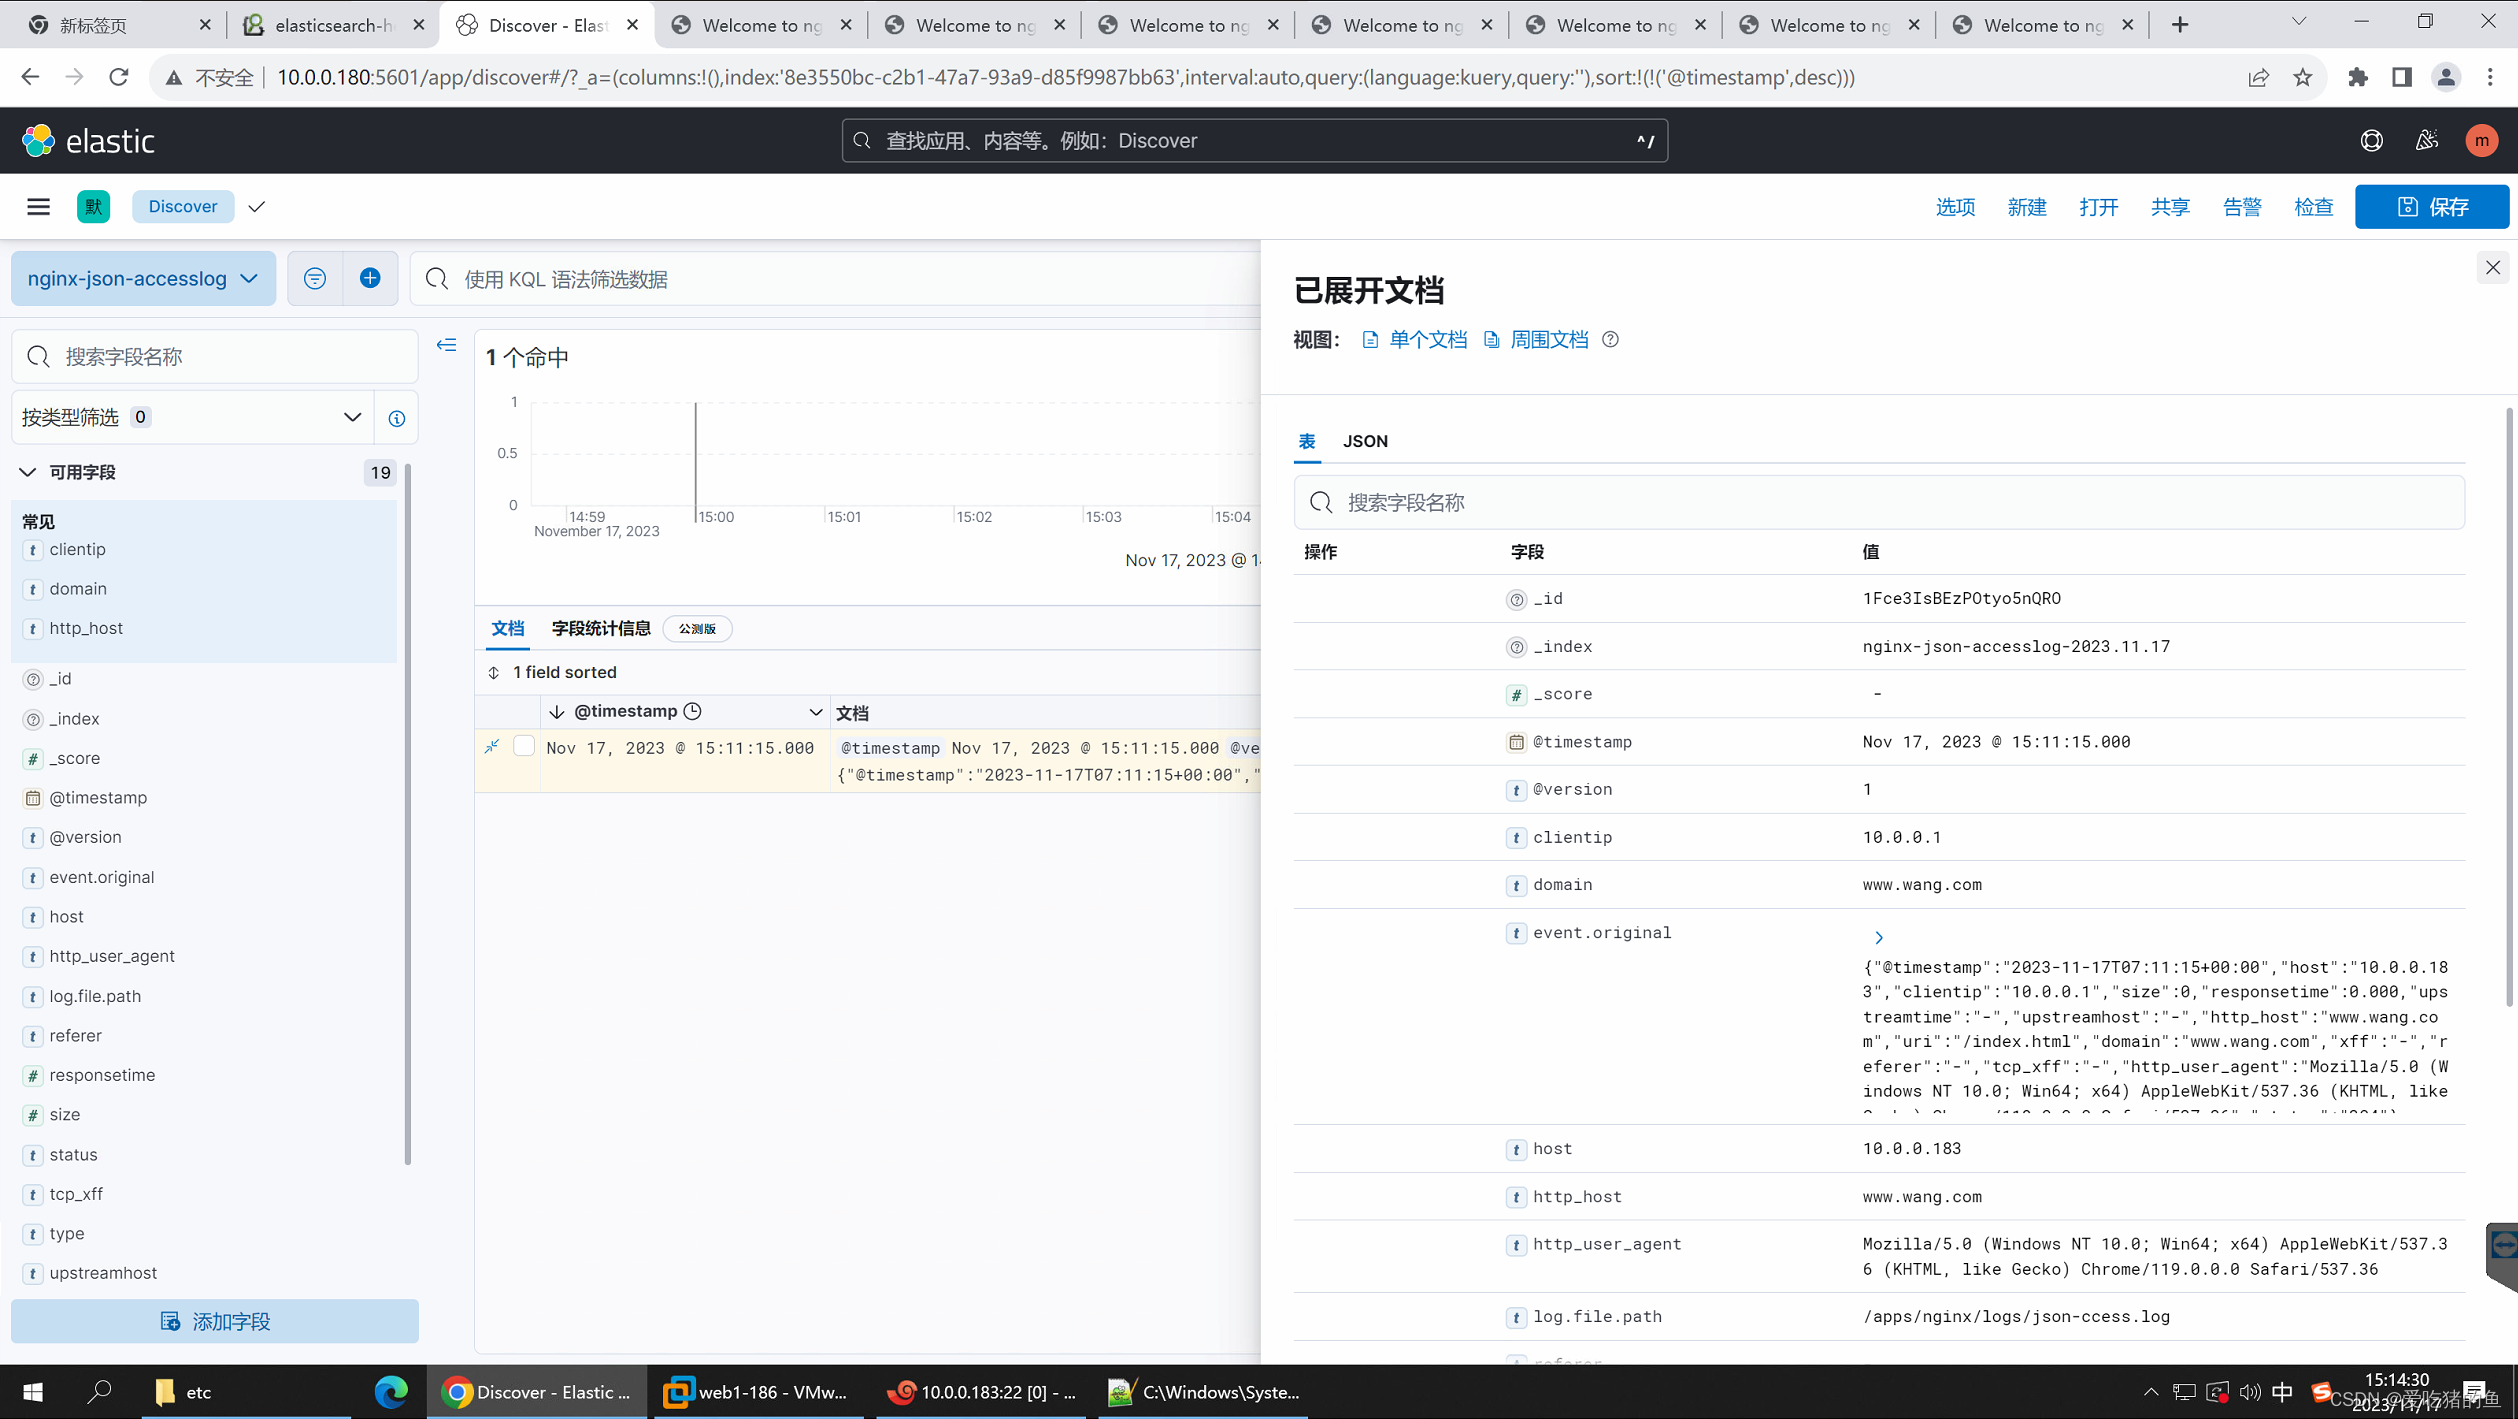Open the Kibana main navigation hamburger menu
Image resolution: width=2518 pixels, height=1419 pixels.
(x=38, y=206)
